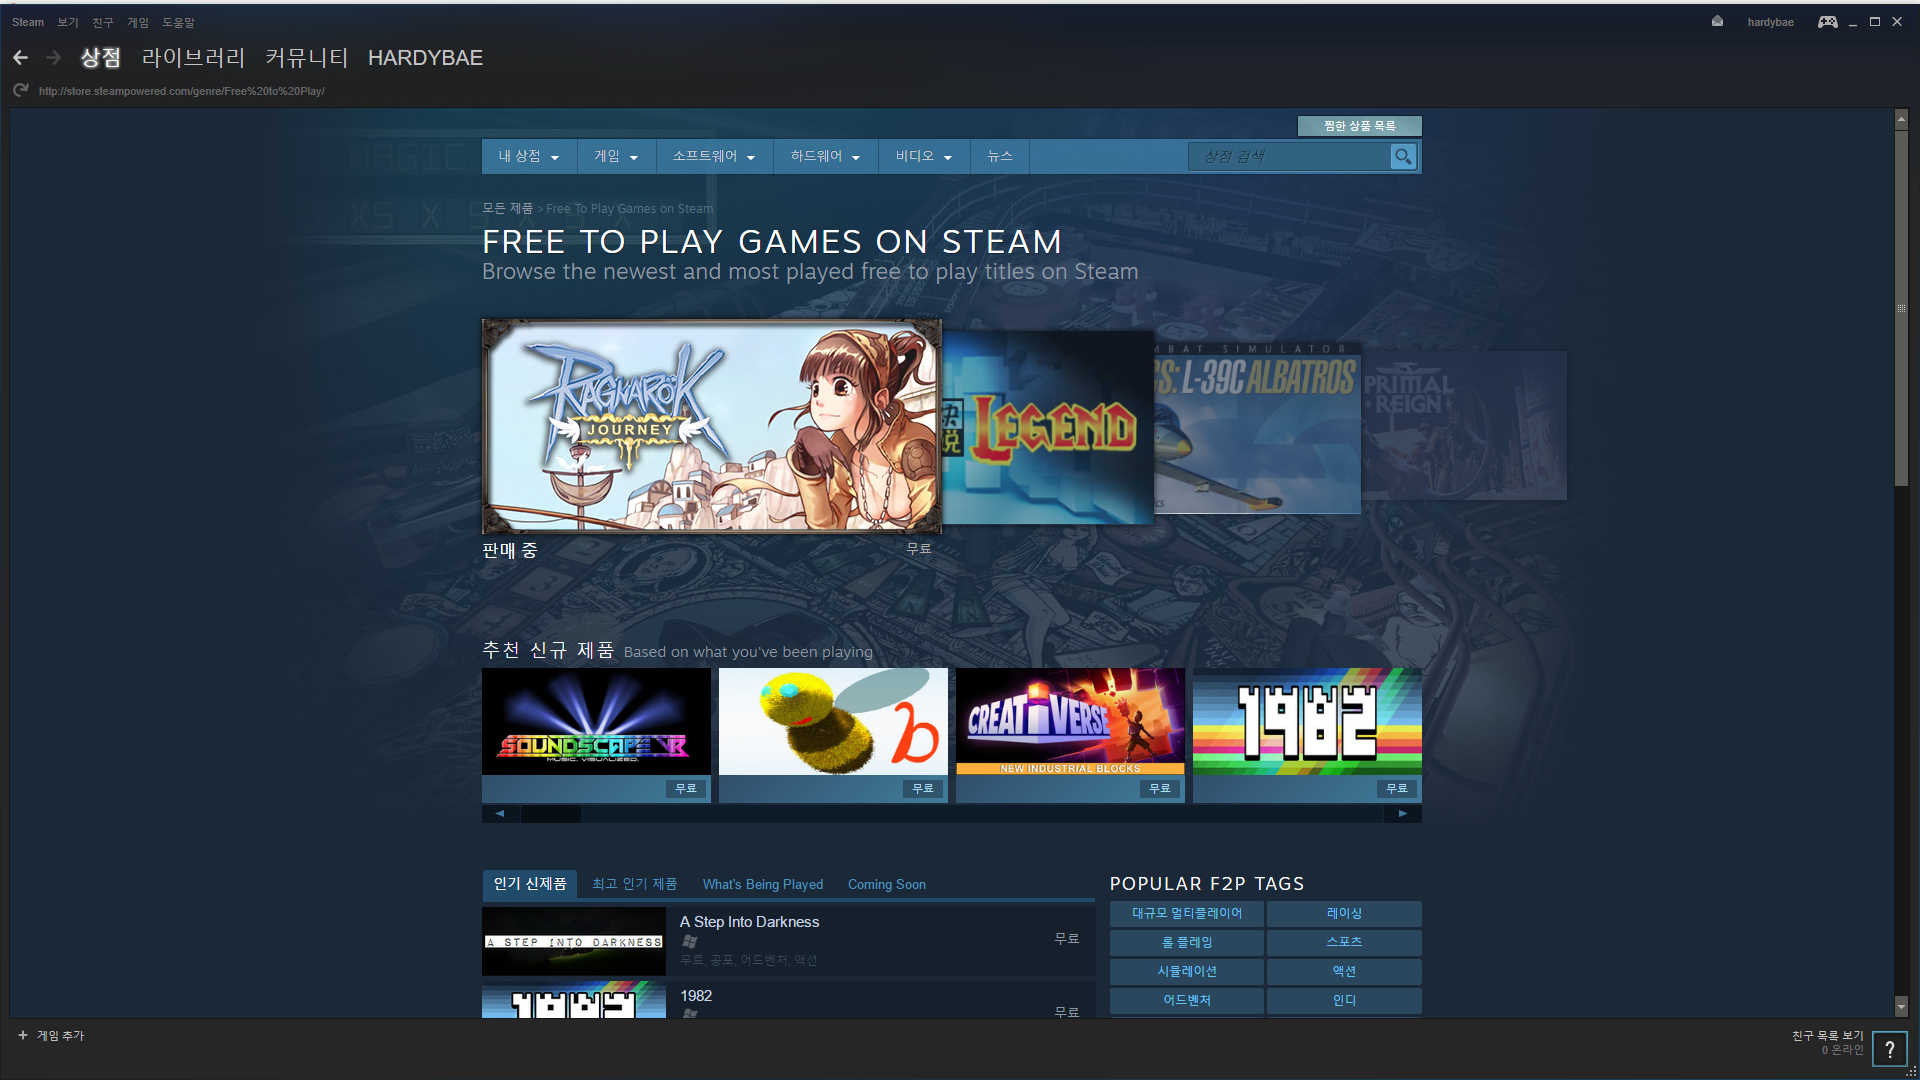Select the What's Being Played tab
This screenshot has width=1920, height=1080.
762,885
